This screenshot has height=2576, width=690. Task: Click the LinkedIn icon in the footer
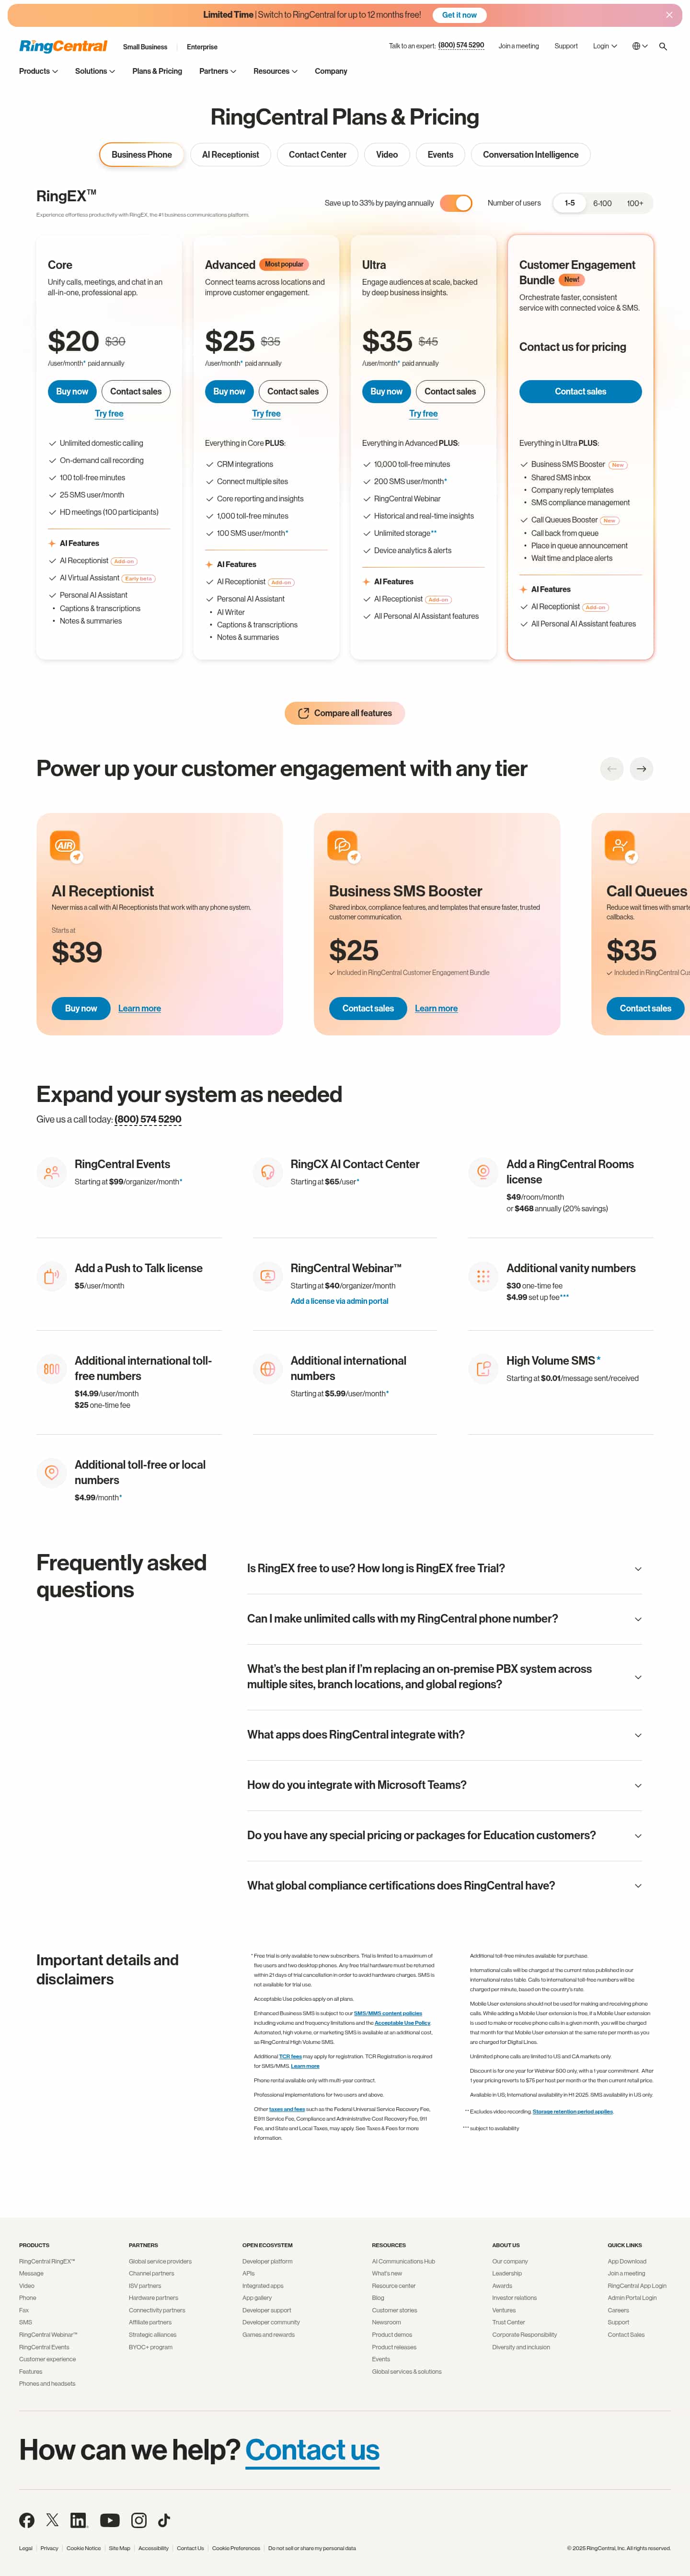click(79, 2520)
